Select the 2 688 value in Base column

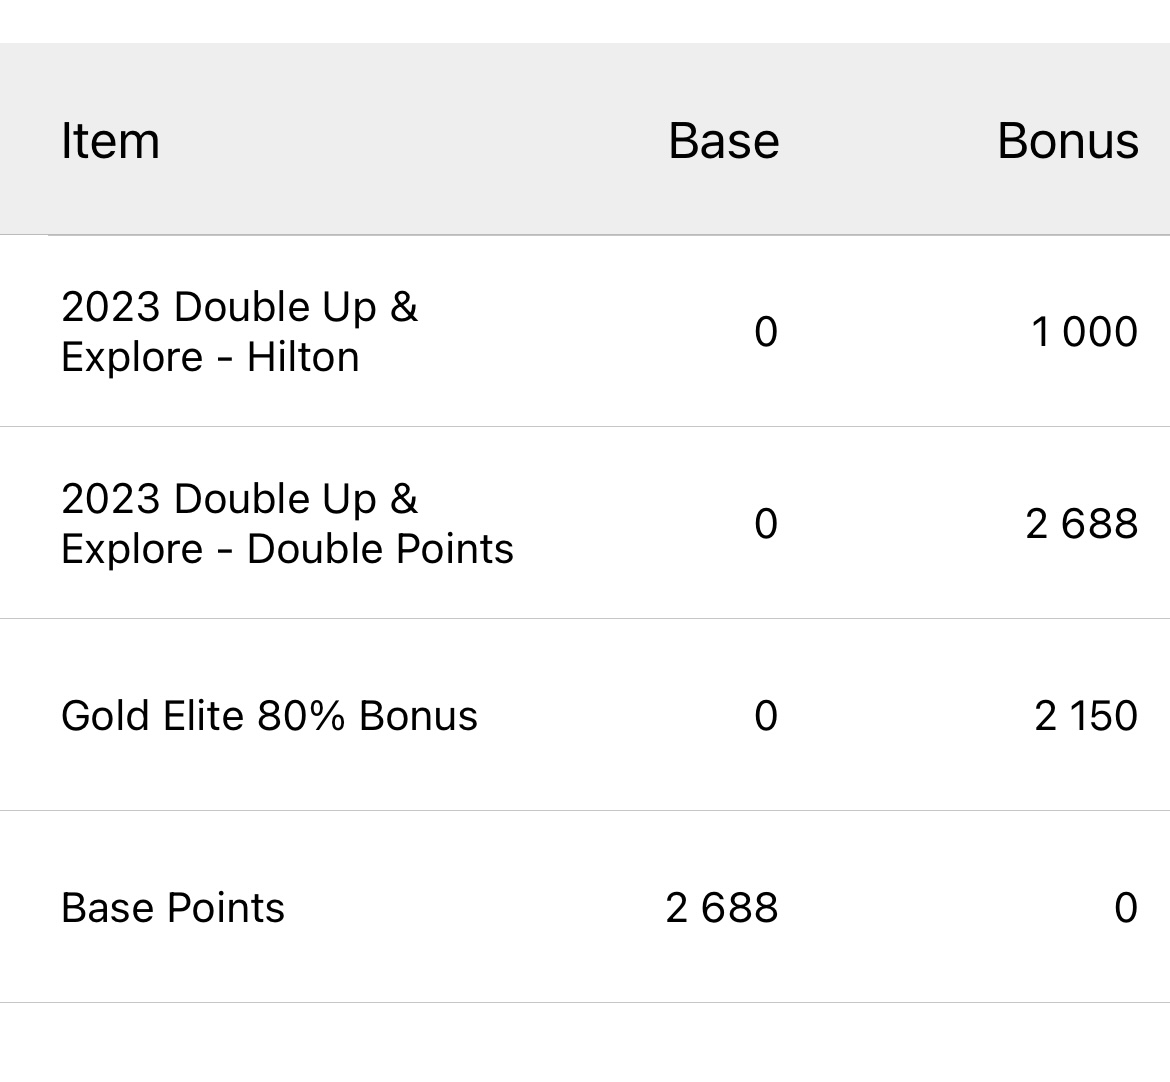tap(721, 908)
